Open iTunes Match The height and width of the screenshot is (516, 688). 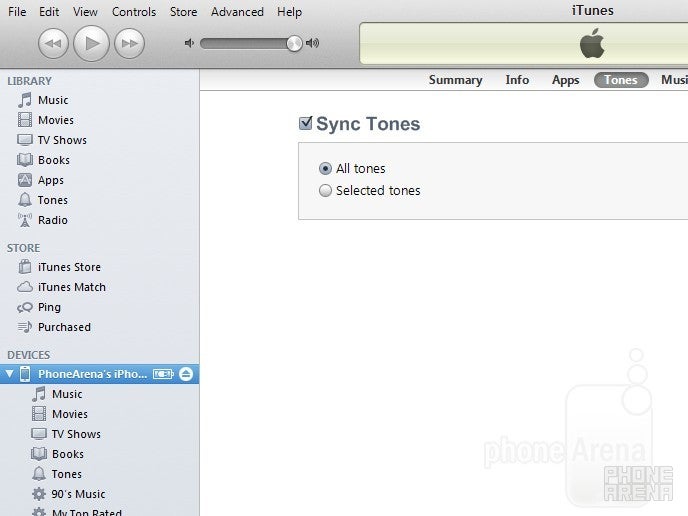pos(61,287)
